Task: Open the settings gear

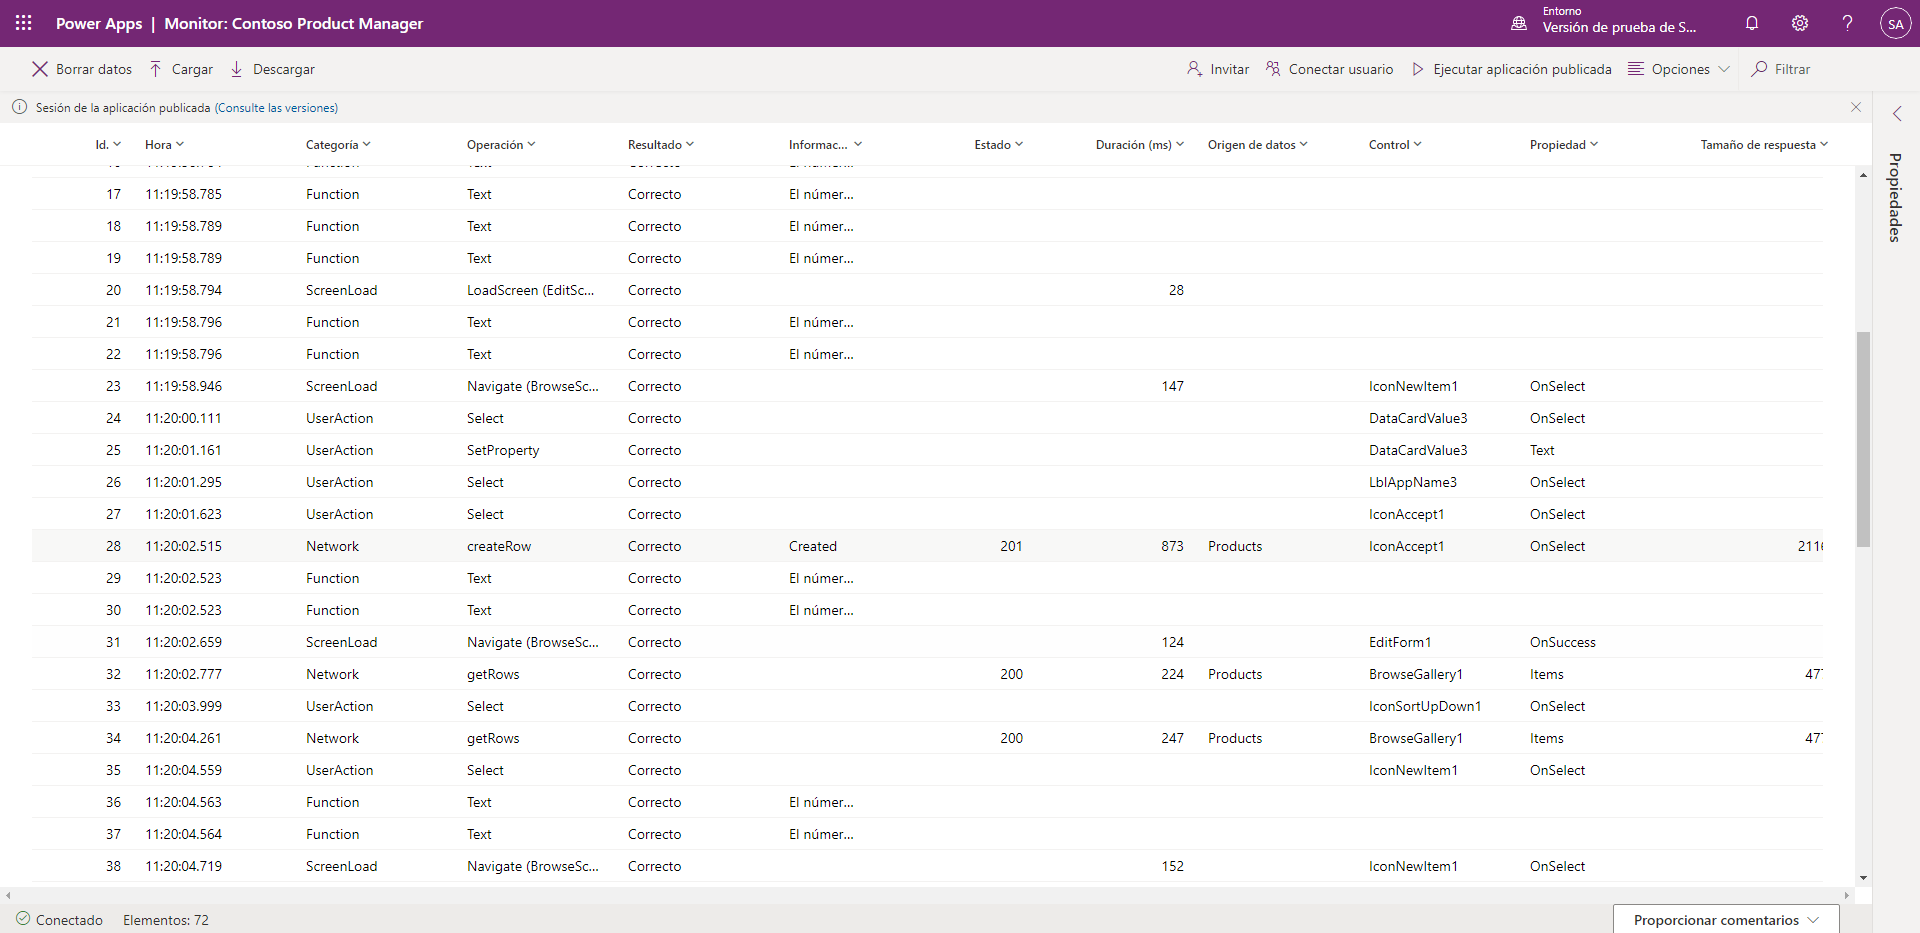Action: (x=1800, y=23)
